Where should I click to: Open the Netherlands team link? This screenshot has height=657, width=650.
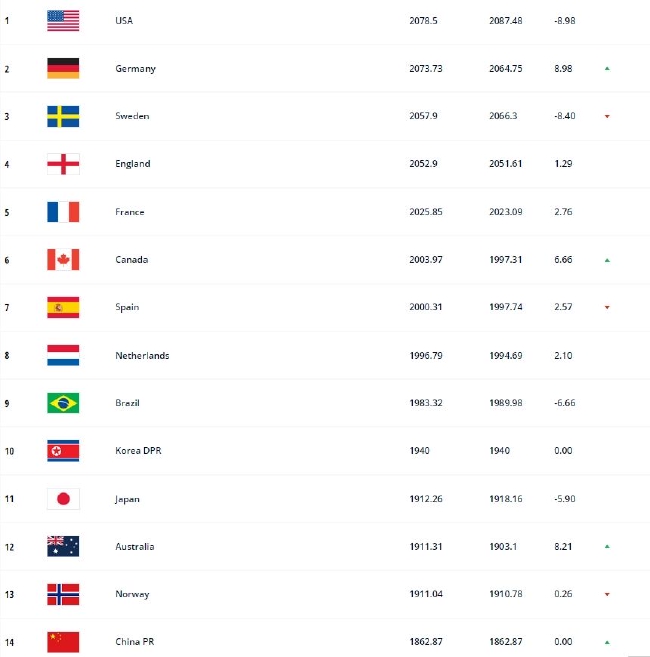[x=142, y=356]
